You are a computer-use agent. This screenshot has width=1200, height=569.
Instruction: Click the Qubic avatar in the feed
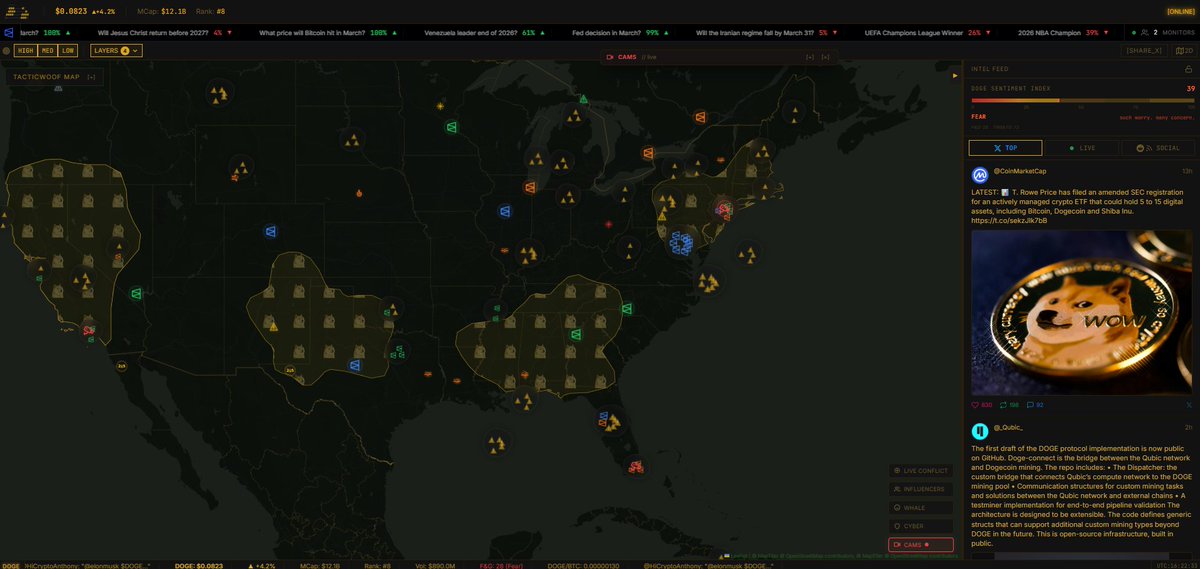pyautogui.click(x=980, y=431)
